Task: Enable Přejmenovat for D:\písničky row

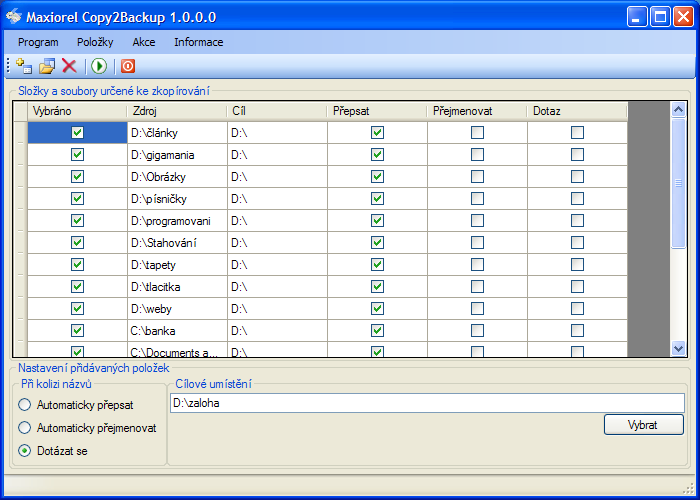Action: [477, 198]
